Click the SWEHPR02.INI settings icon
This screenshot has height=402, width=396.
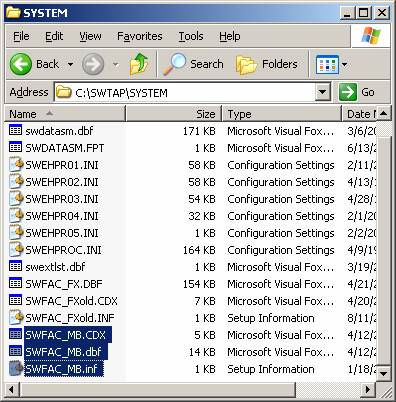(16, 182)
